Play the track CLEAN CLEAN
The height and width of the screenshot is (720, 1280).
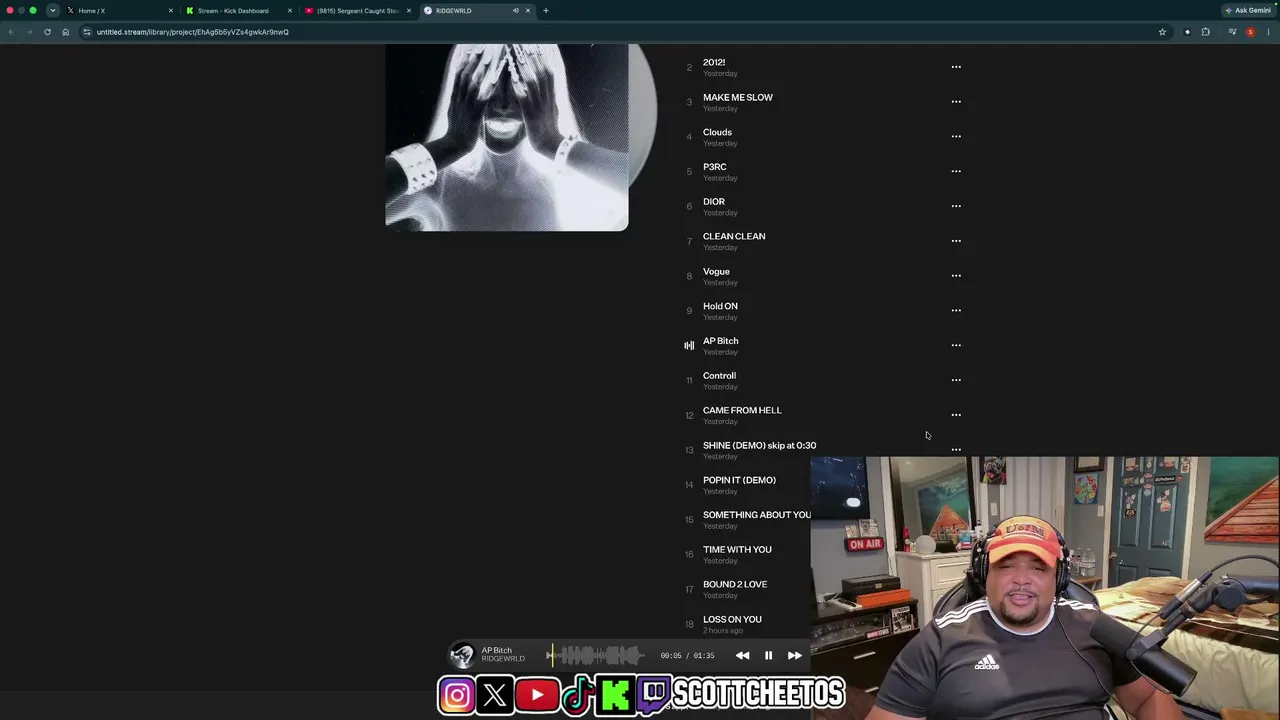[x=734, y=237]
